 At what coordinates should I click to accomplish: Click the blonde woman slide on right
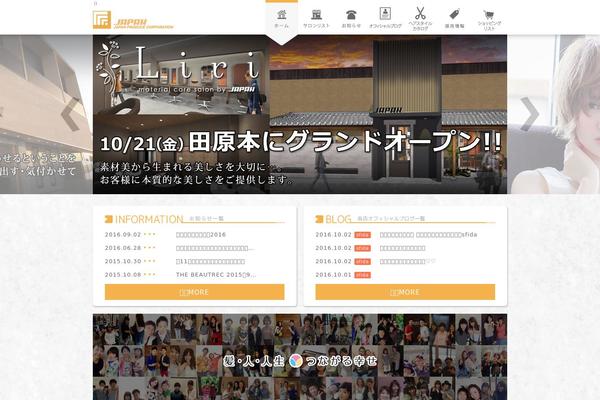click(554, 114)
